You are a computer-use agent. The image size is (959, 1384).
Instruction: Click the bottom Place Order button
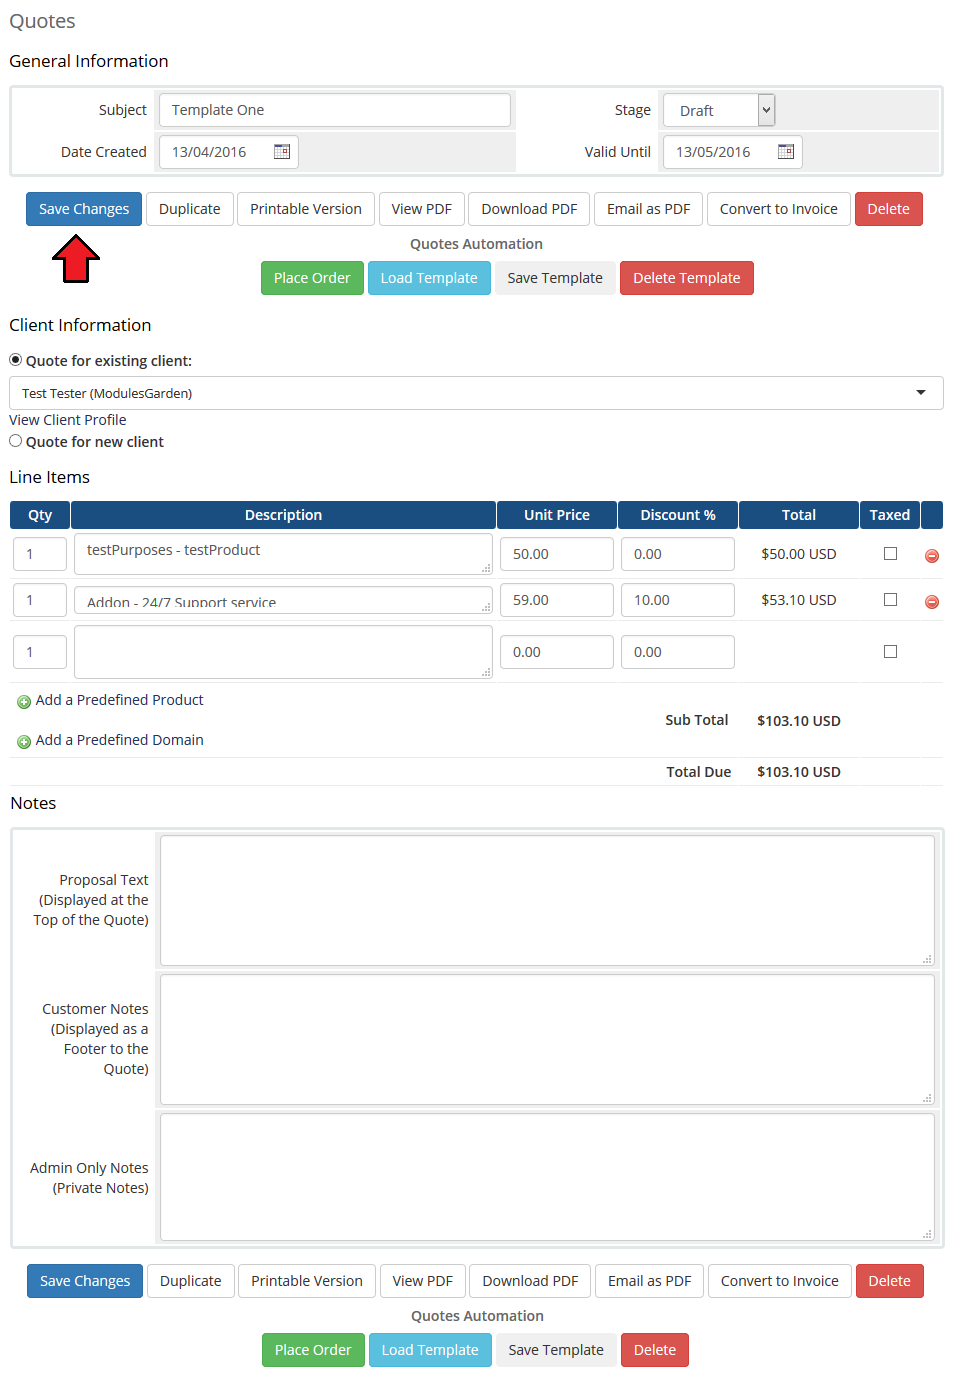[313, 1350]
